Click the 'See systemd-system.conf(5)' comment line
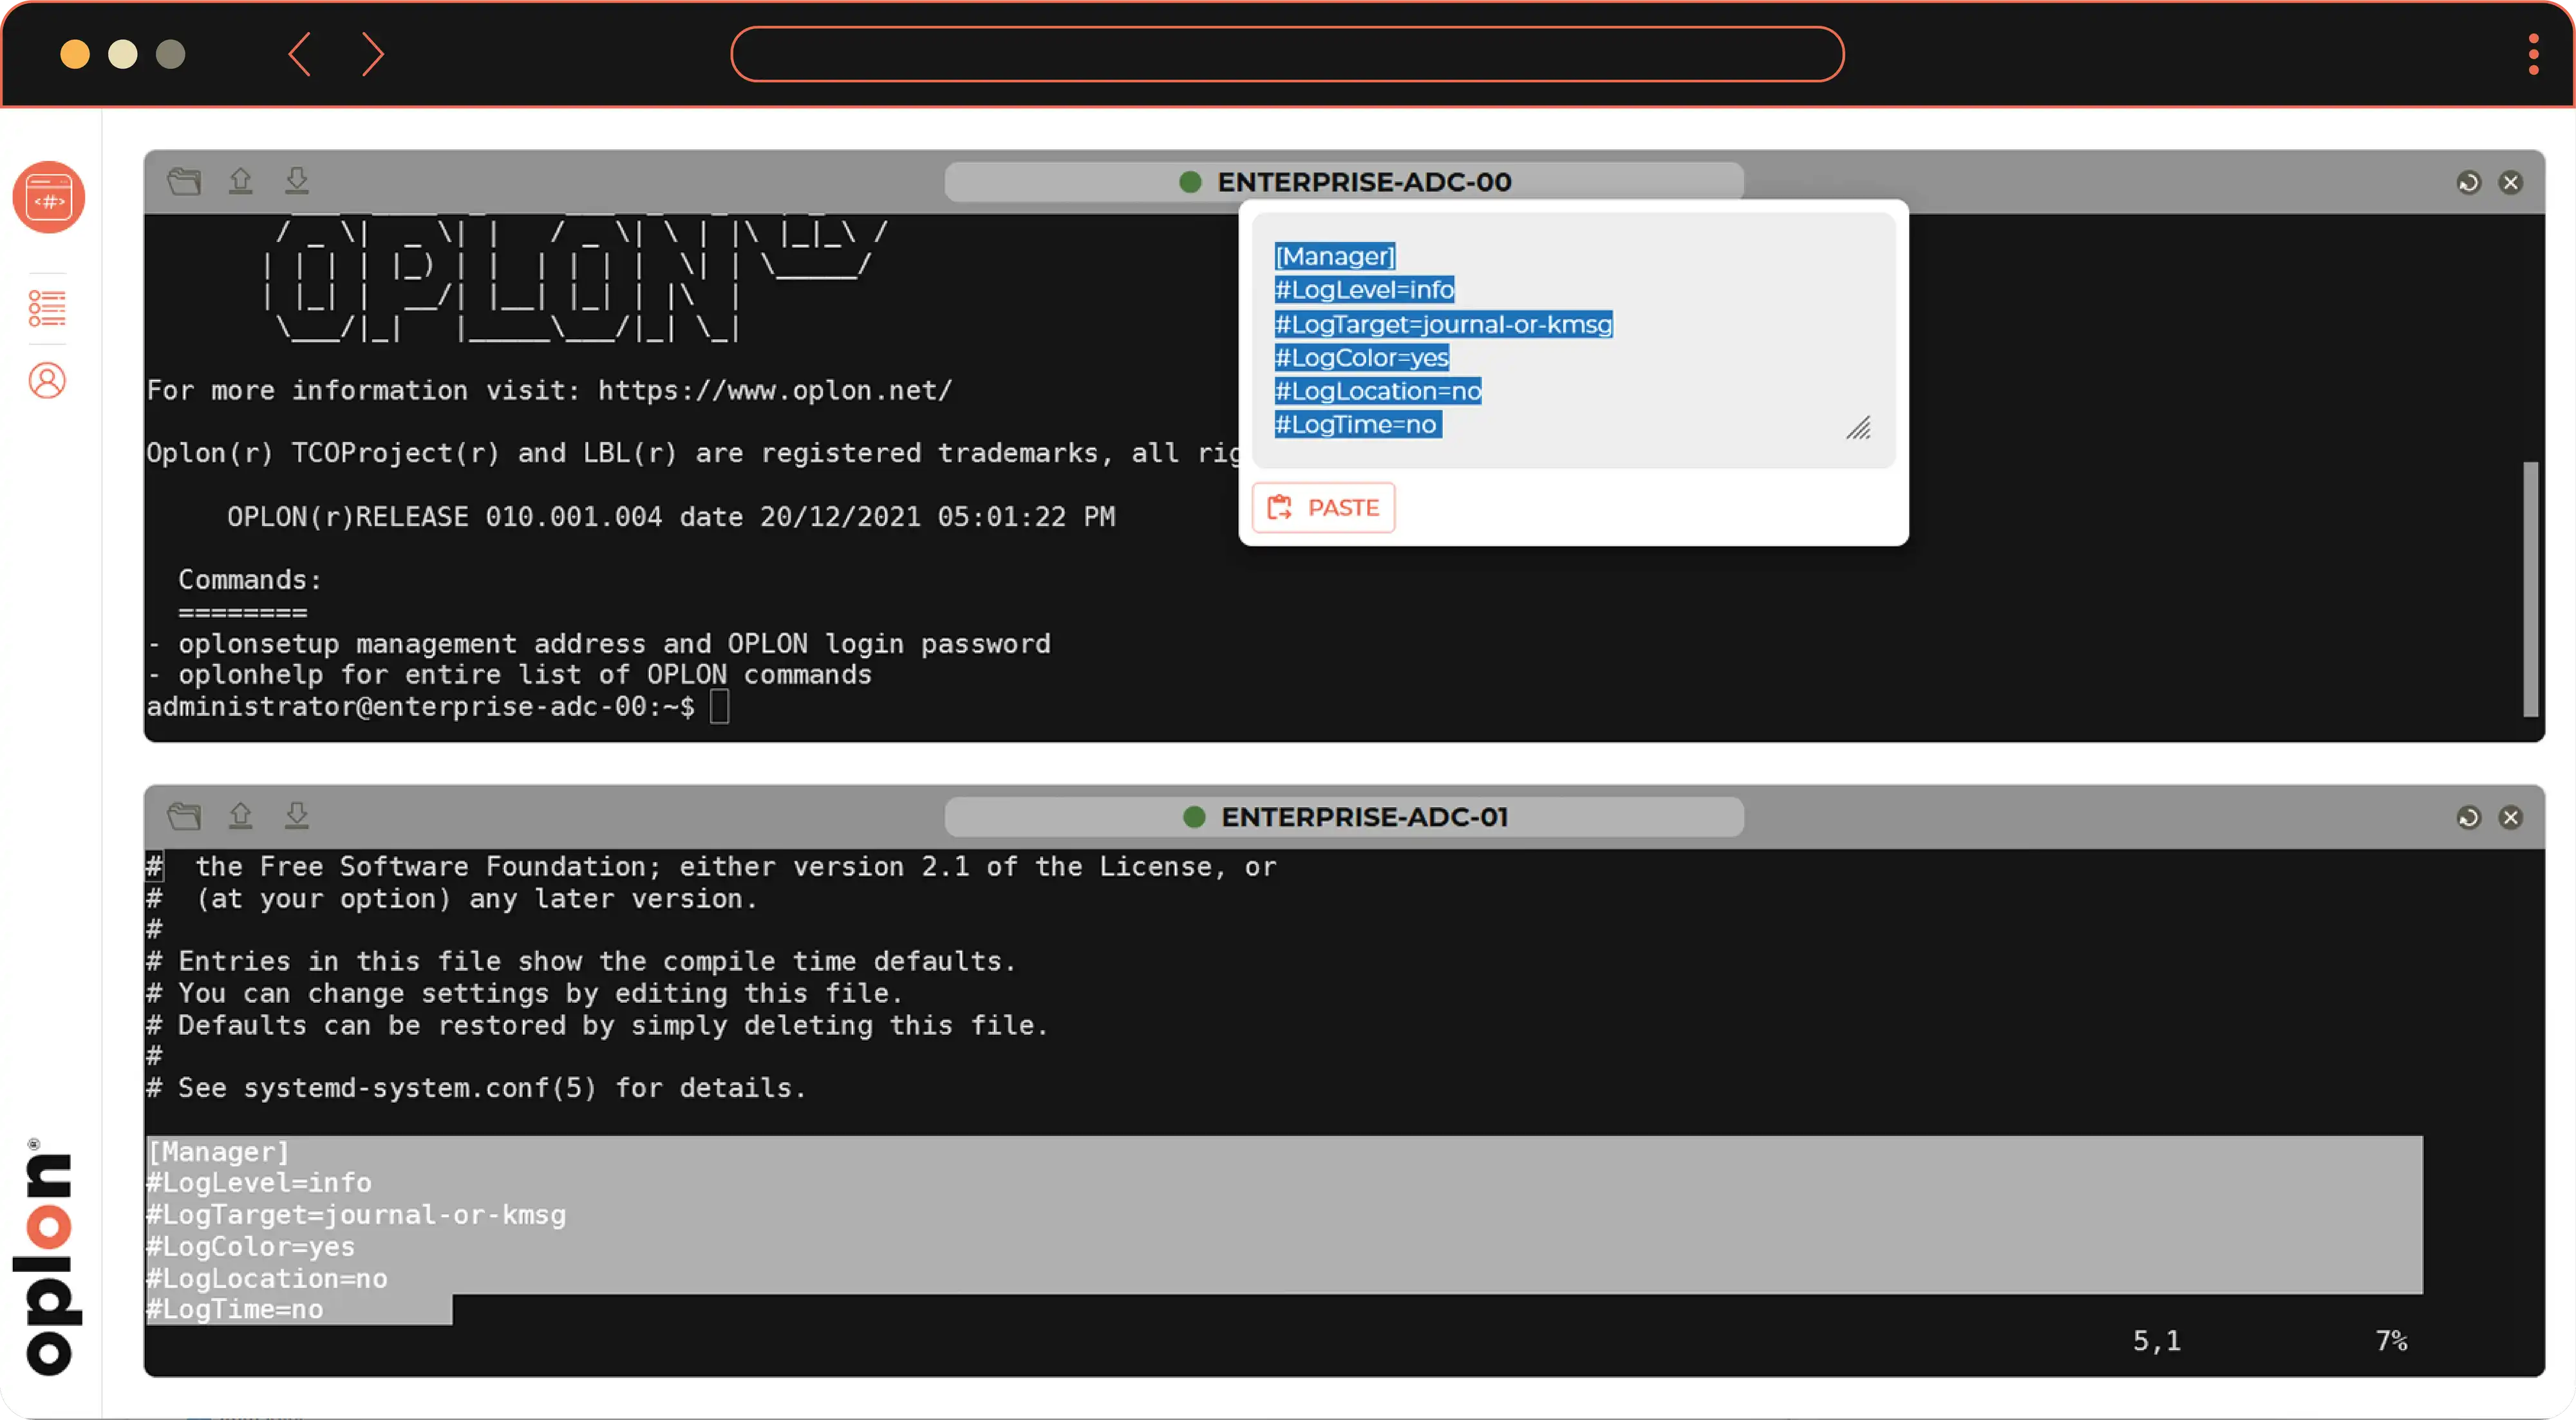This screenshot has height=1420, width=2576. [x=476, y=1088]
